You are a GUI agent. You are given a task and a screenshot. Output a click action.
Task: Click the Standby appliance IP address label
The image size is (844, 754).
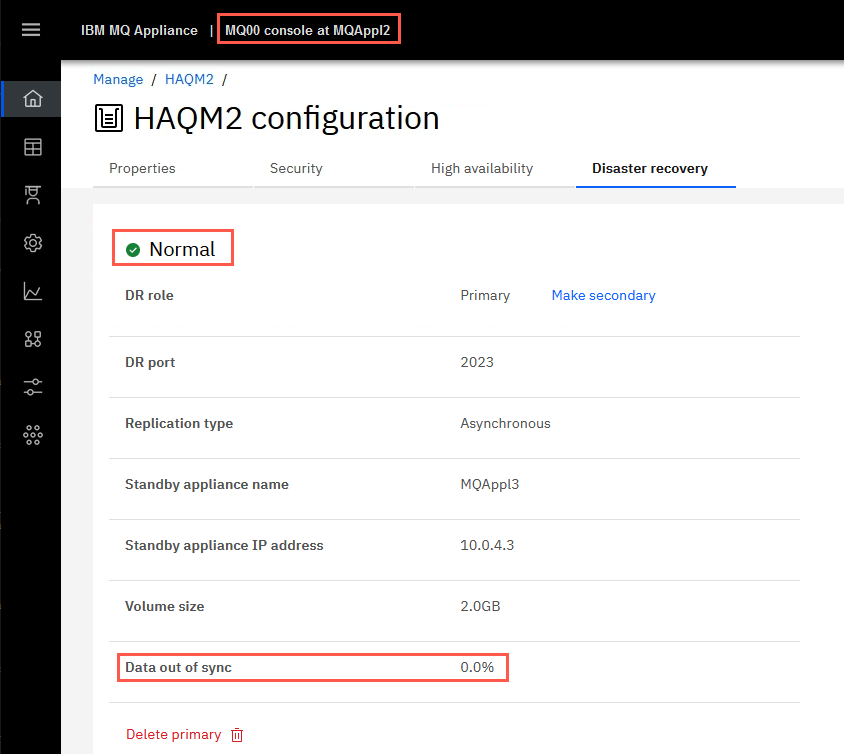click(224, 545)
